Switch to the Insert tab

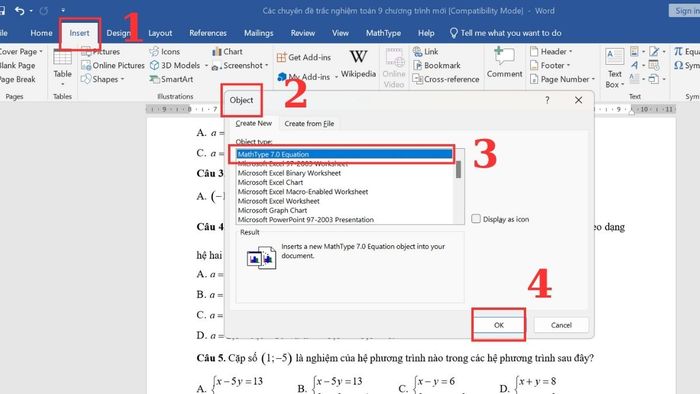pyautogui.click(x=79, y=33)
